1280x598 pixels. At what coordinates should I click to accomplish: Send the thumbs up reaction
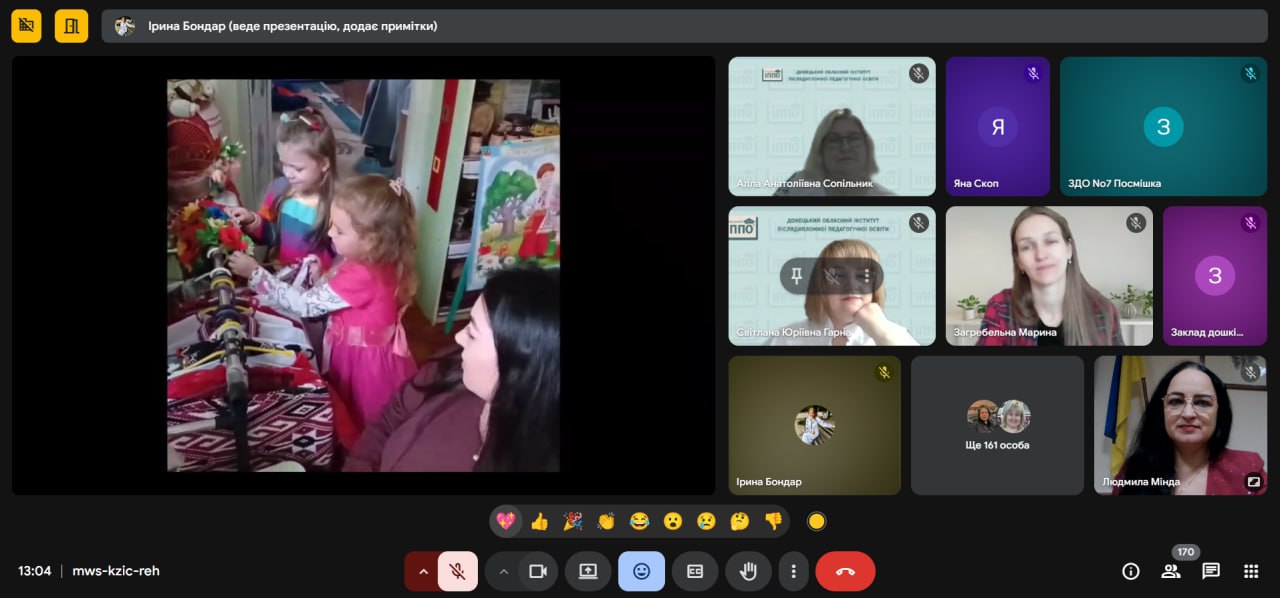click(539, 521)
